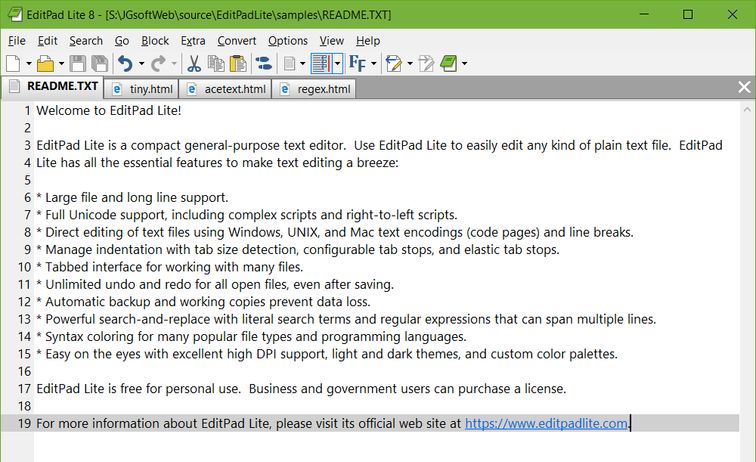Click the gray document page icon

[290, 63]
